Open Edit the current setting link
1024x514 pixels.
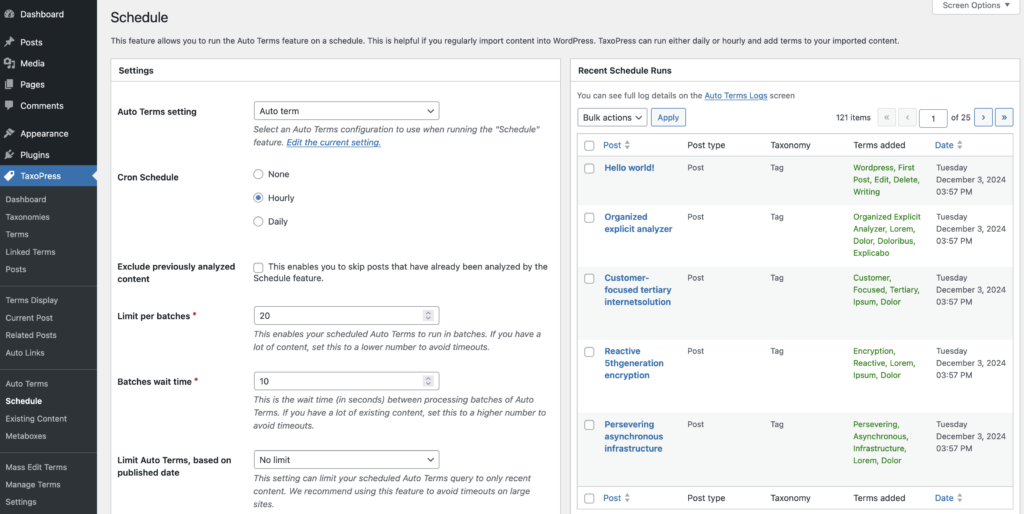tap(334, 142)
